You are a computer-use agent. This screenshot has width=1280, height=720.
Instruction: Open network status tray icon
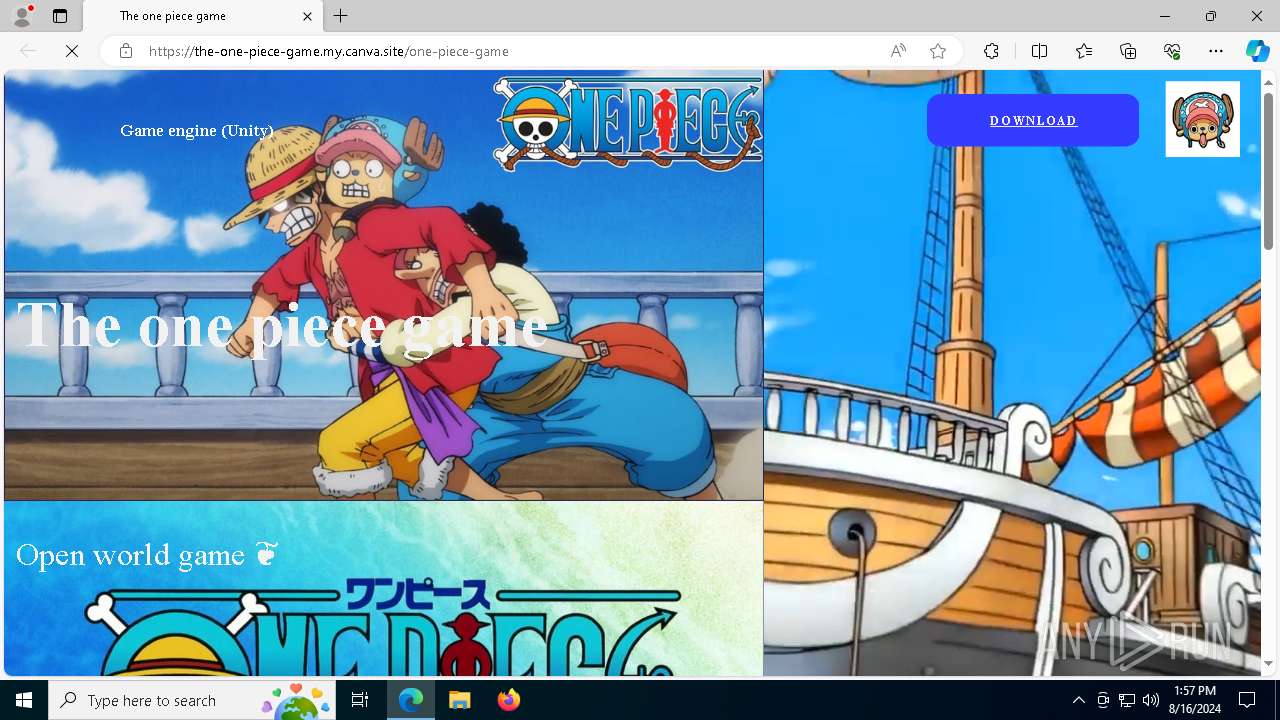tap(1127, 700)
